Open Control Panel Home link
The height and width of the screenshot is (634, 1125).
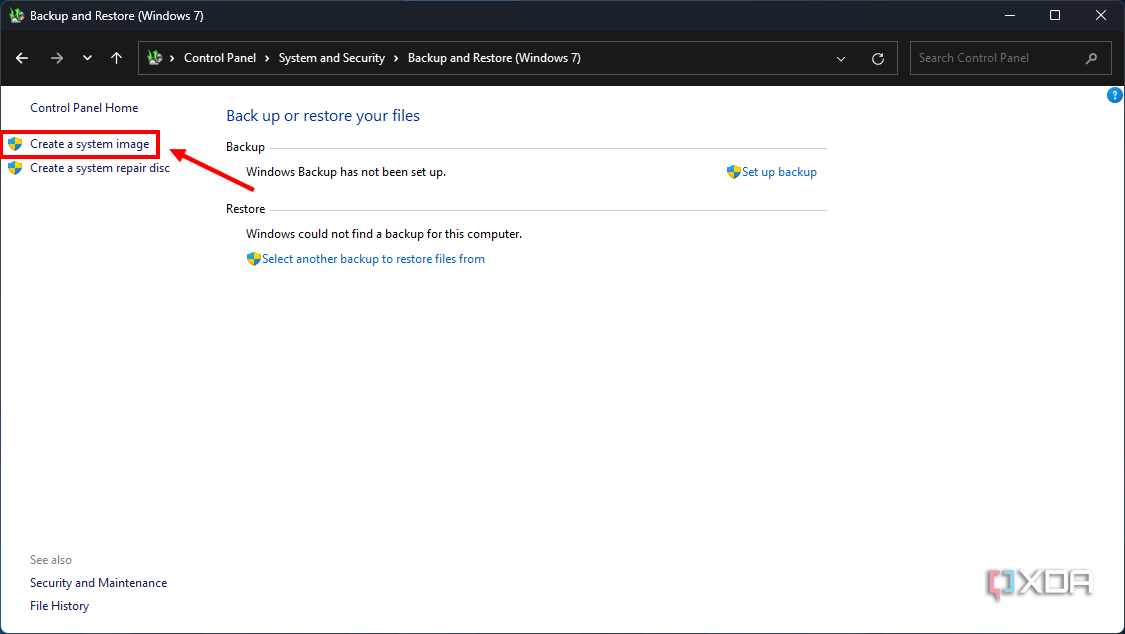pos(84,108)
